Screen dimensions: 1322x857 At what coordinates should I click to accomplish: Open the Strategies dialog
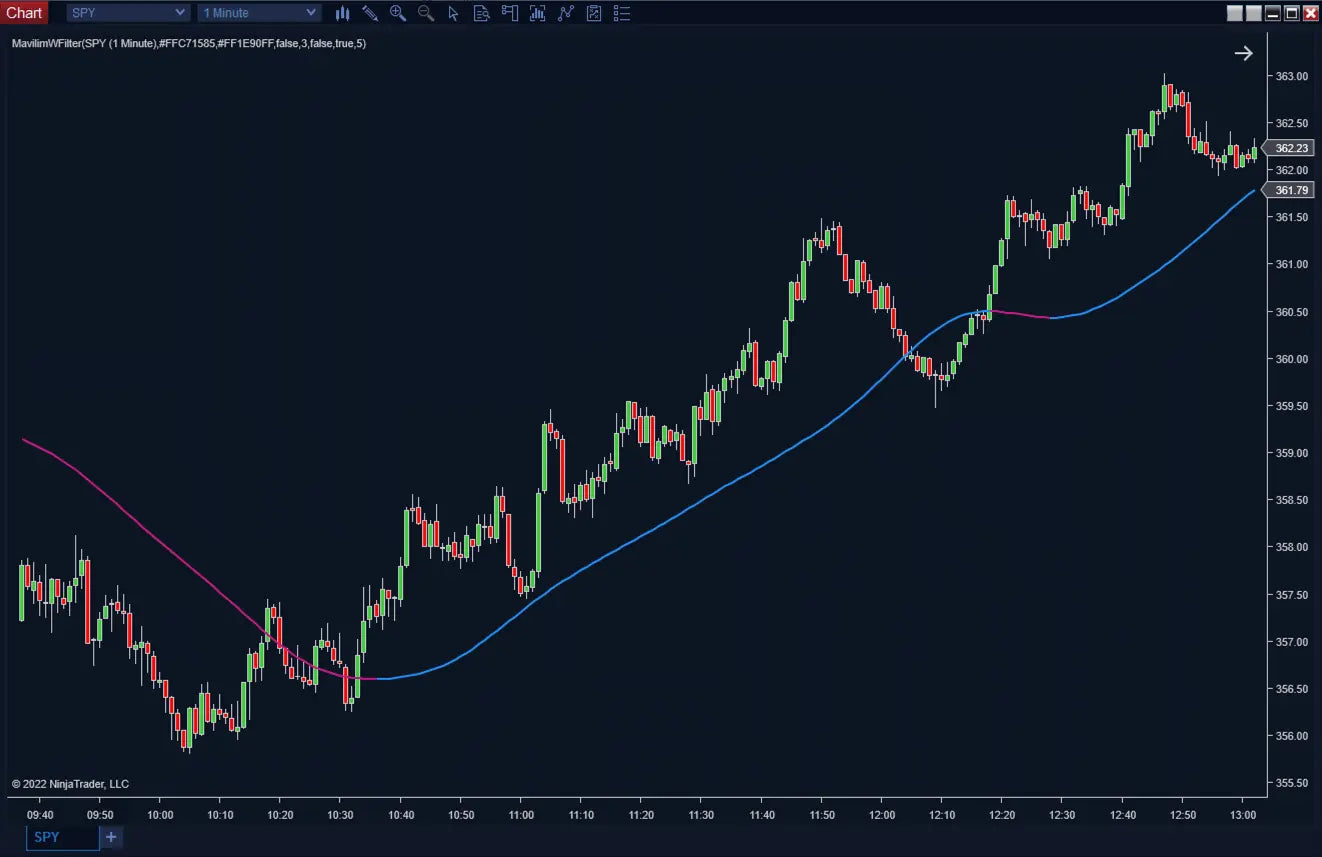click(x=594, y=13)
